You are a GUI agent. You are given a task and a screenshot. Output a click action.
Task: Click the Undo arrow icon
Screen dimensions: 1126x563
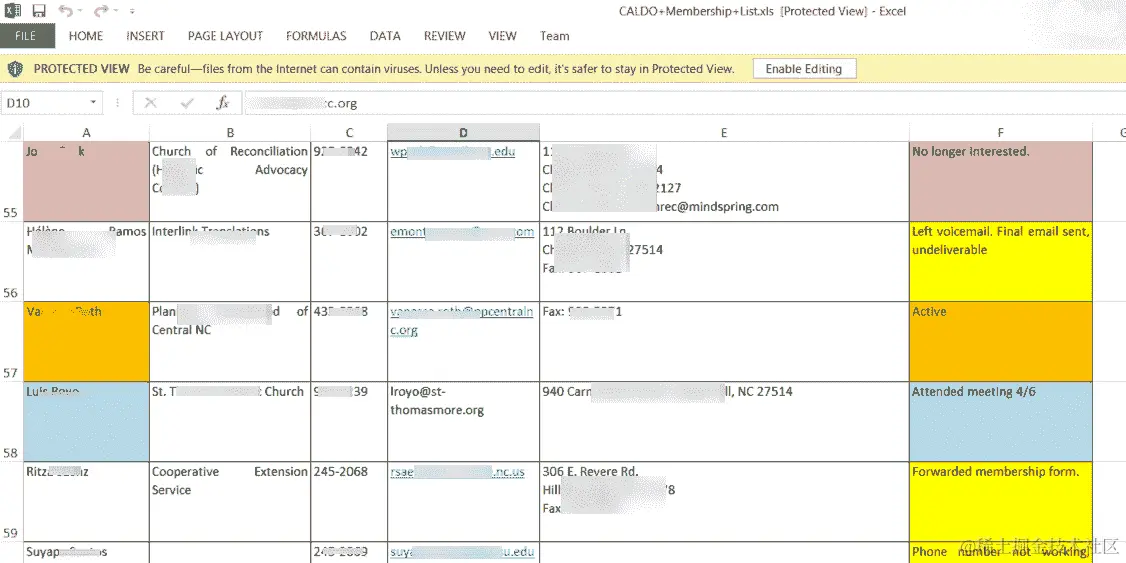[65, 11]
